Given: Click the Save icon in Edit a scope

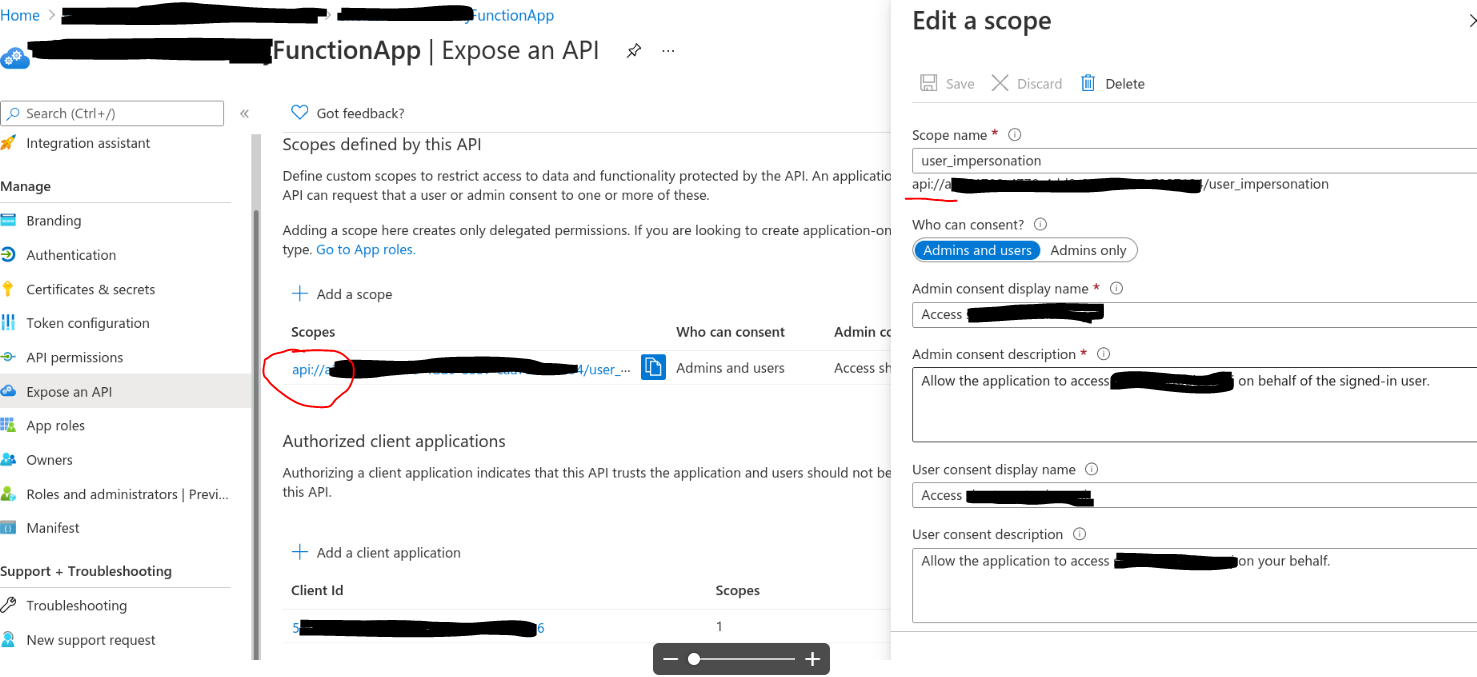Looking at the screenshot, I should 929,83.
